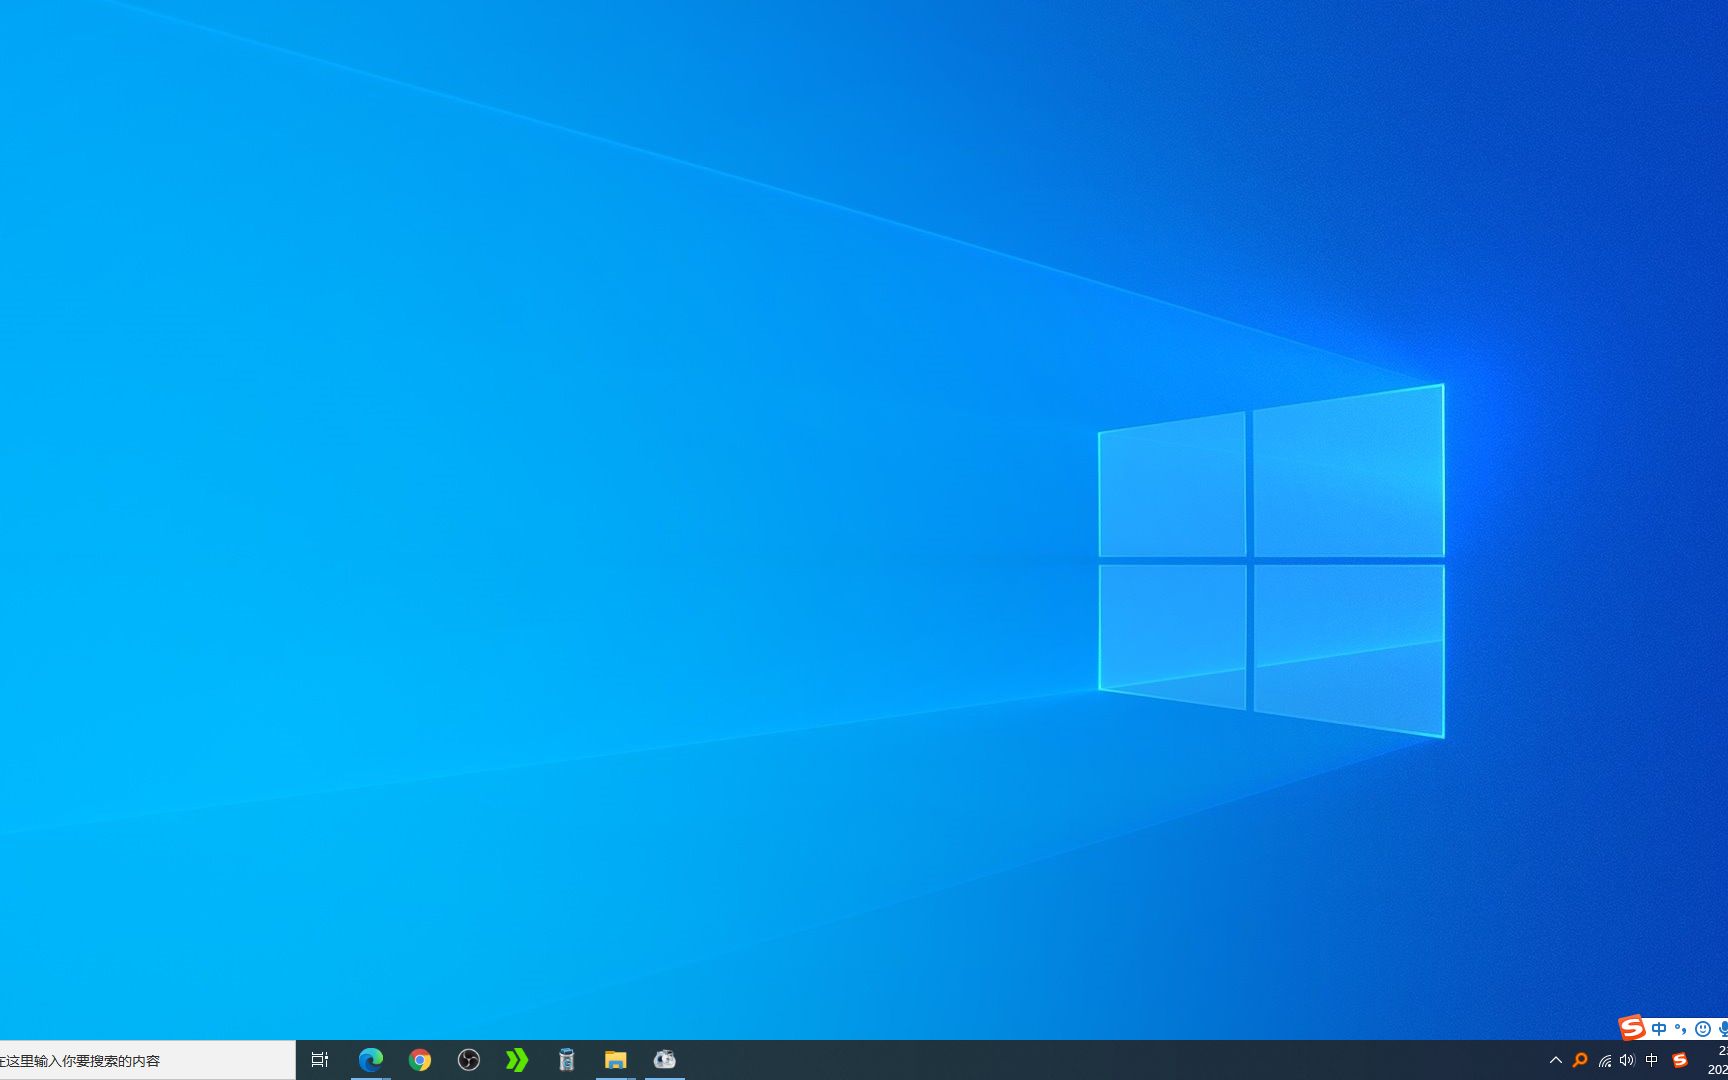Click the Sogou logo on floating IME bar
The image size is (1728, 1080).
[1632, 1027]
